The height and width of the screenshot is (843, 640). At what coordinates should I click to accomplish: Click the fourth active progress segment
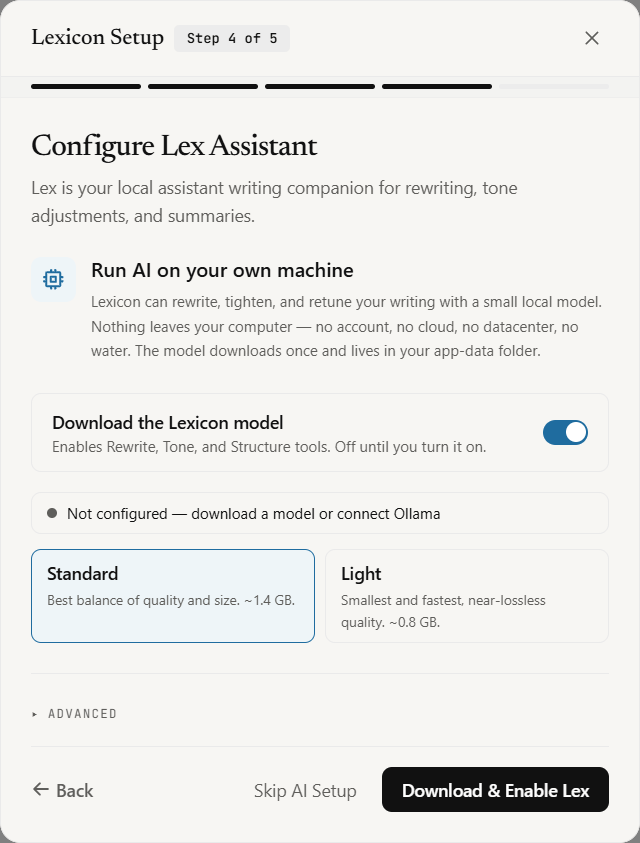(437, 87)
